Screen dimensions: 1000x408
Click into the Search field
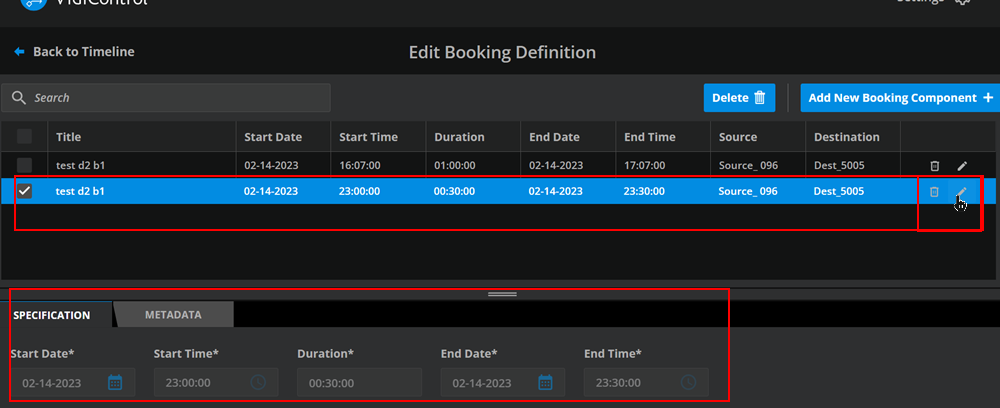[x=170, y=98]
